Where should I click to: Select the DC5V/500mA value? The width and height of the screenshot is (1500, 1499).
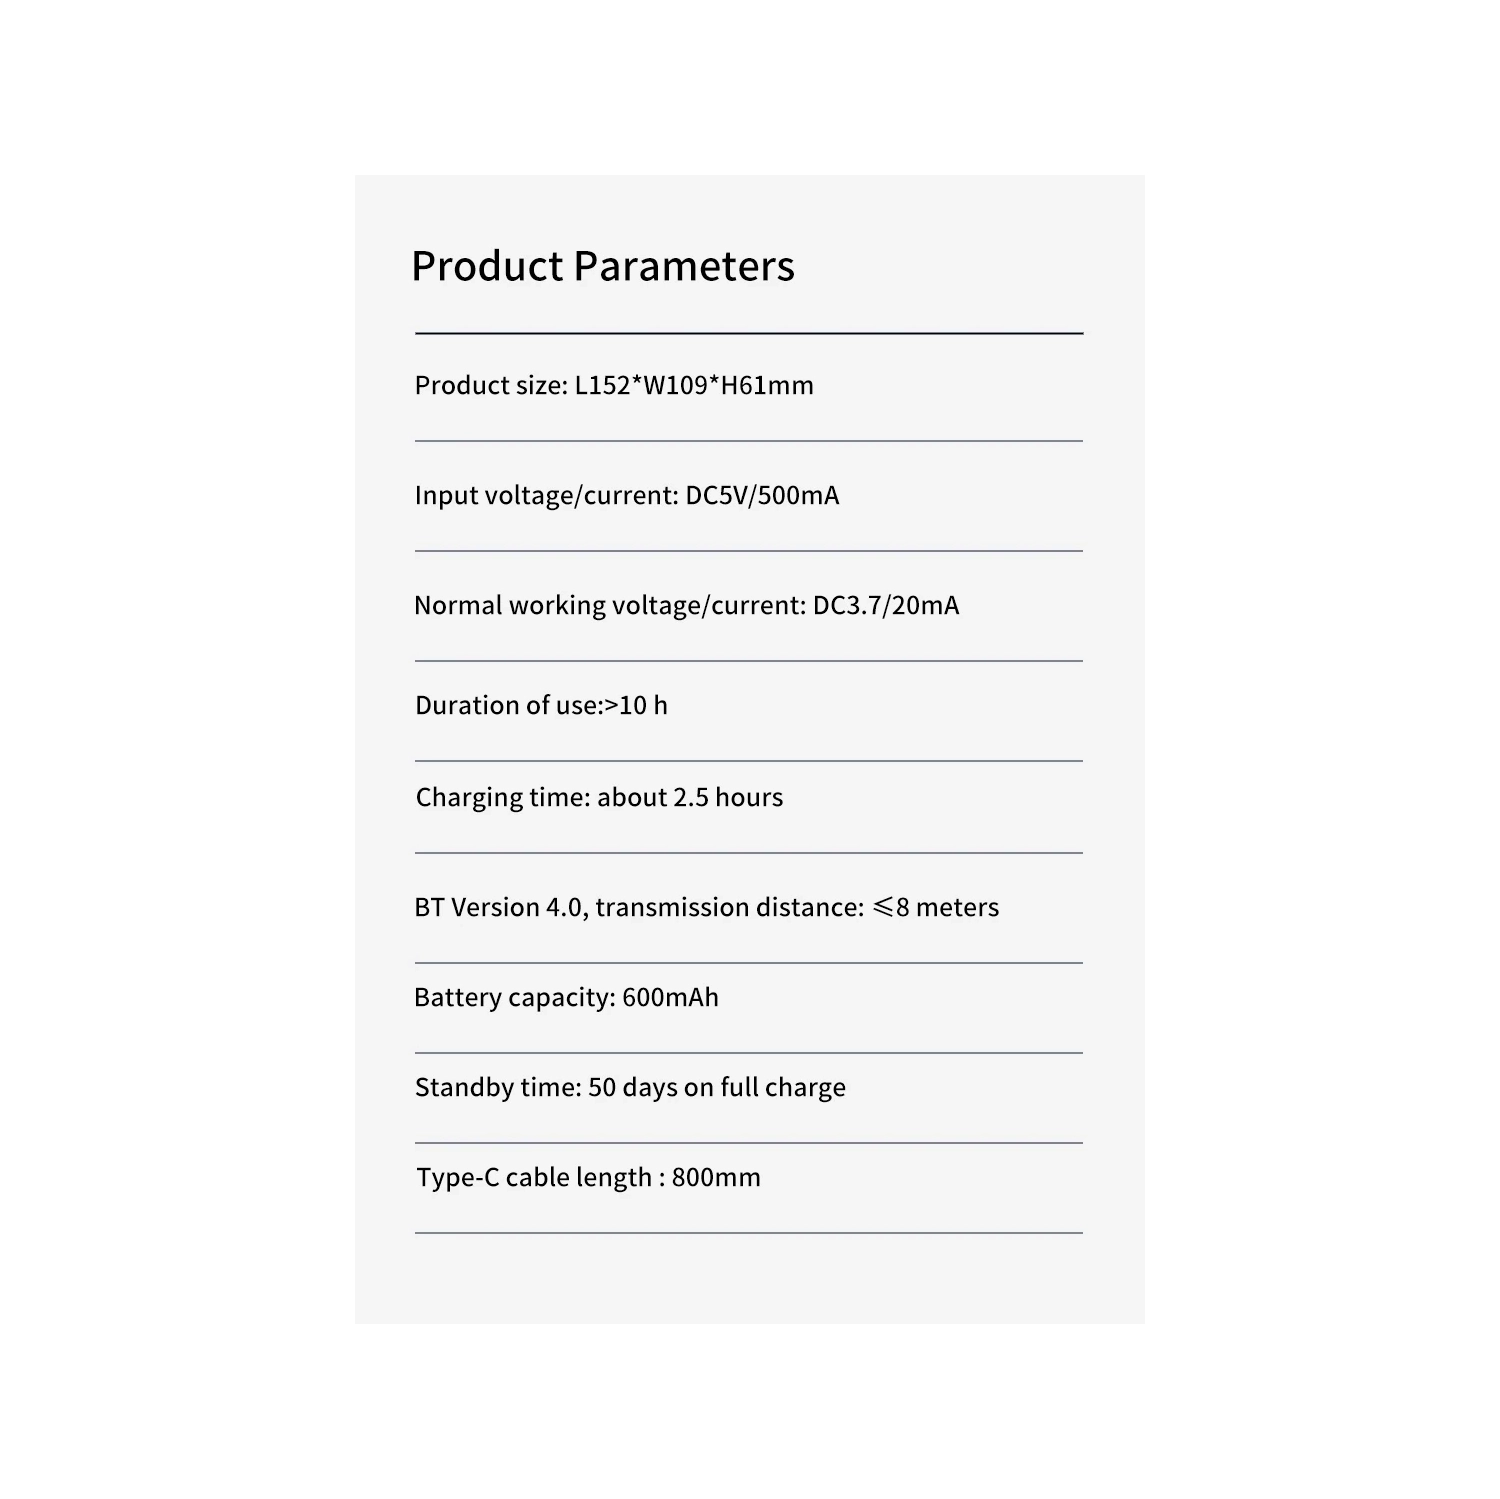762,496
